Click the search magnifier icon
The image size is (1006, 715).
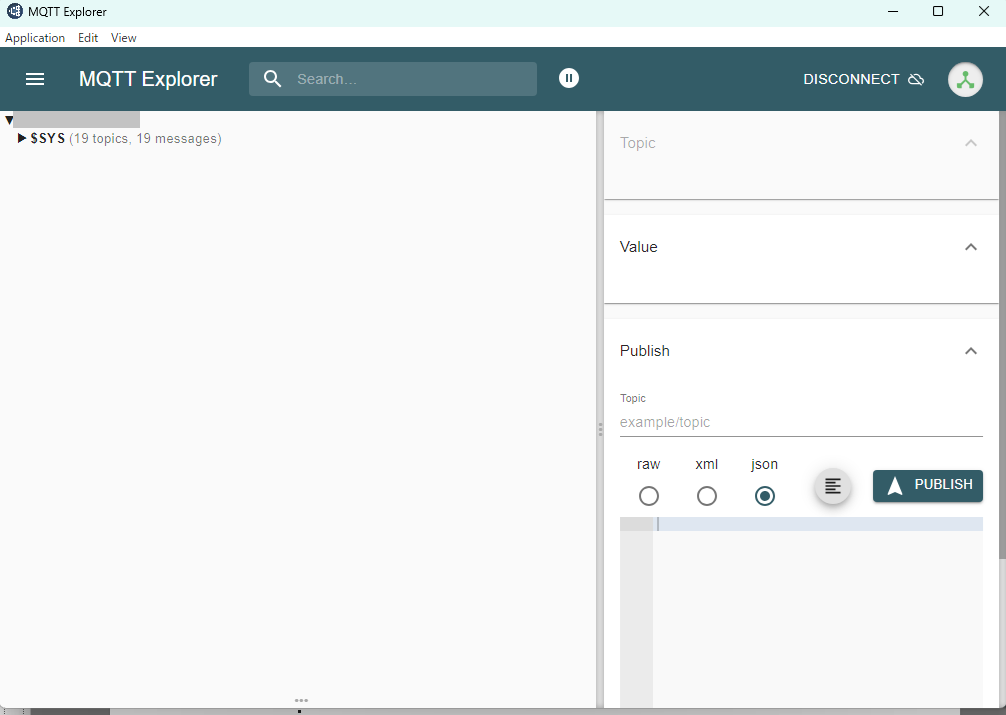tap(272, 79)
